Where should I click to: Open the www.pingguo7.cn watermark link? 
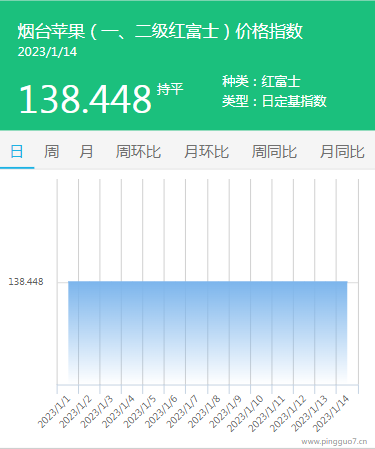pyautogui.click(x=334, y=442)
